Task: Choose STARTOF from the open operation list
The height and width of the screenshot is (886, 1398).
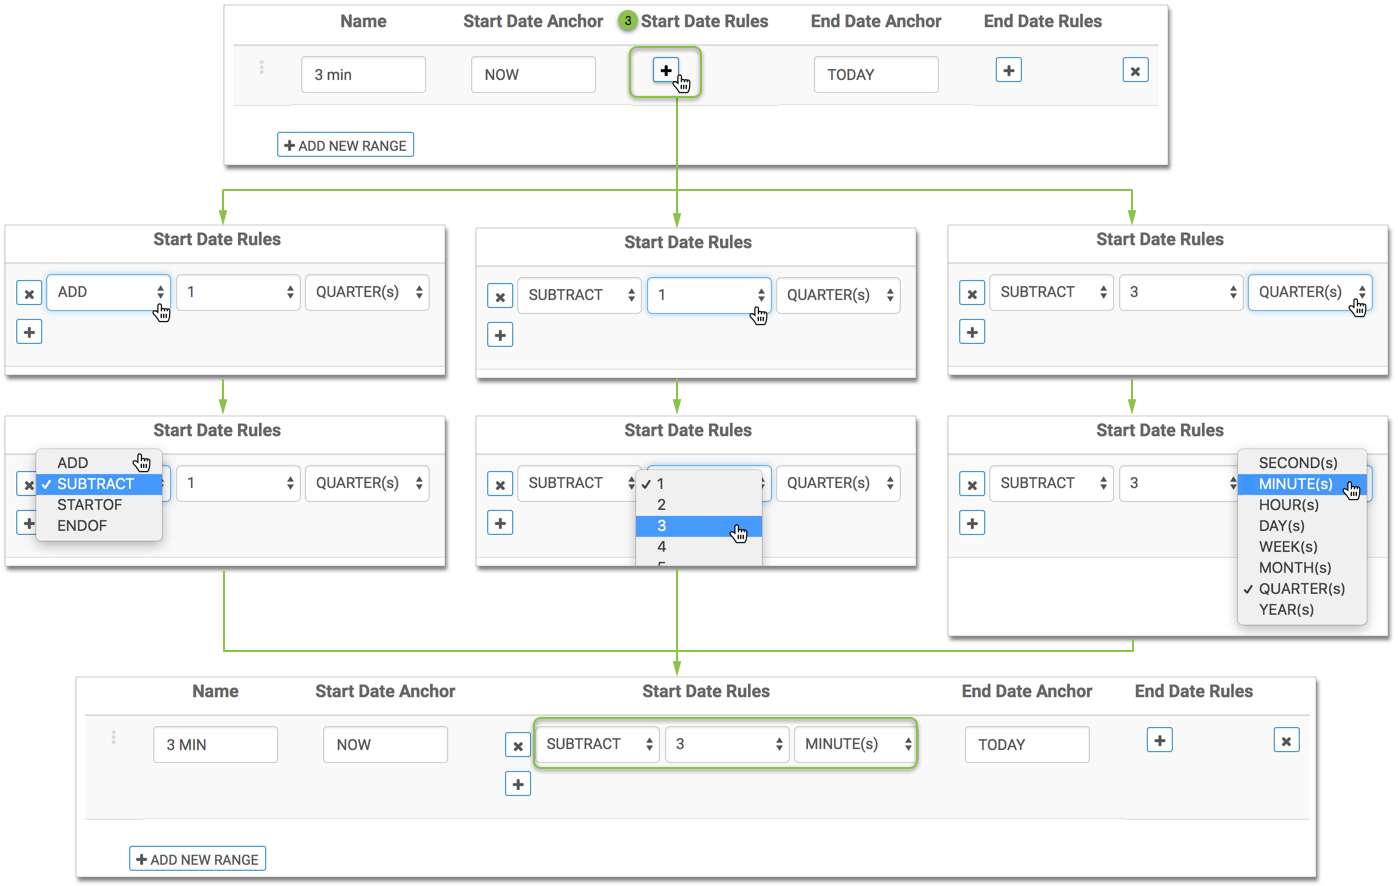Action: click(89, 505)
